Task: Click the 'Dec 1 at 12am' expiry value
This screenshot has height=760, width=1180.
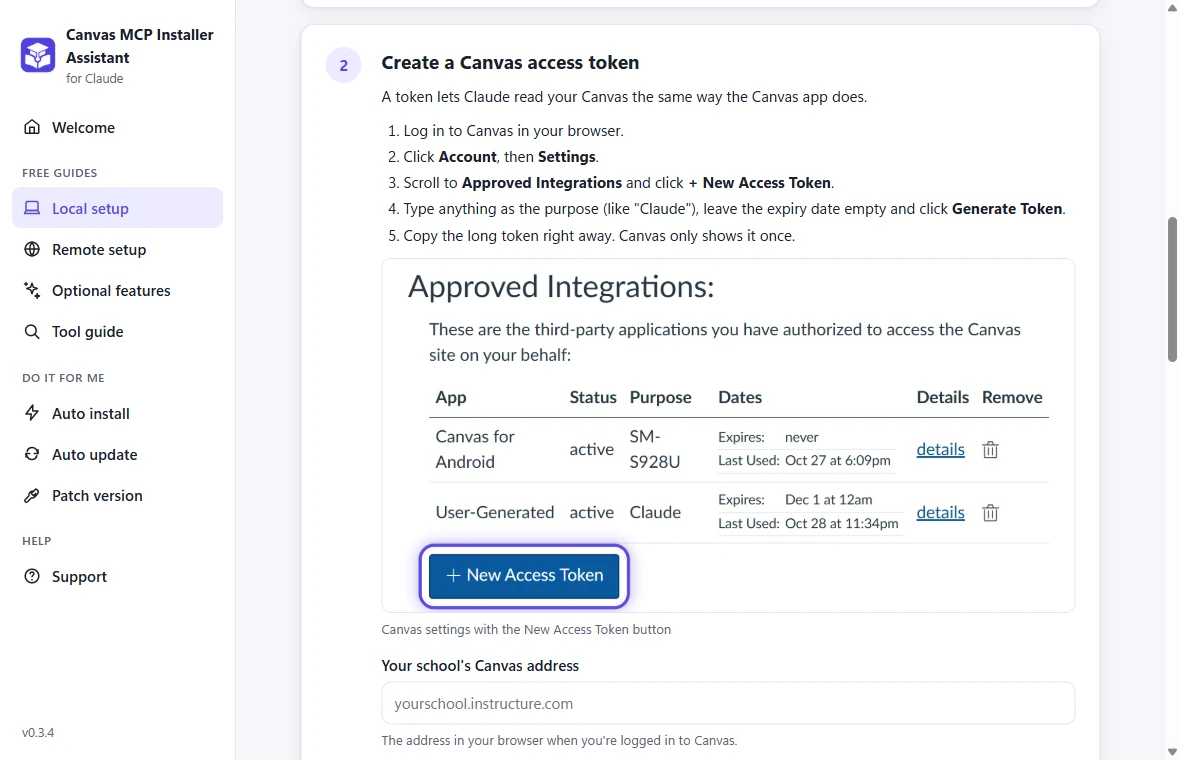Action: pos(828,500)
